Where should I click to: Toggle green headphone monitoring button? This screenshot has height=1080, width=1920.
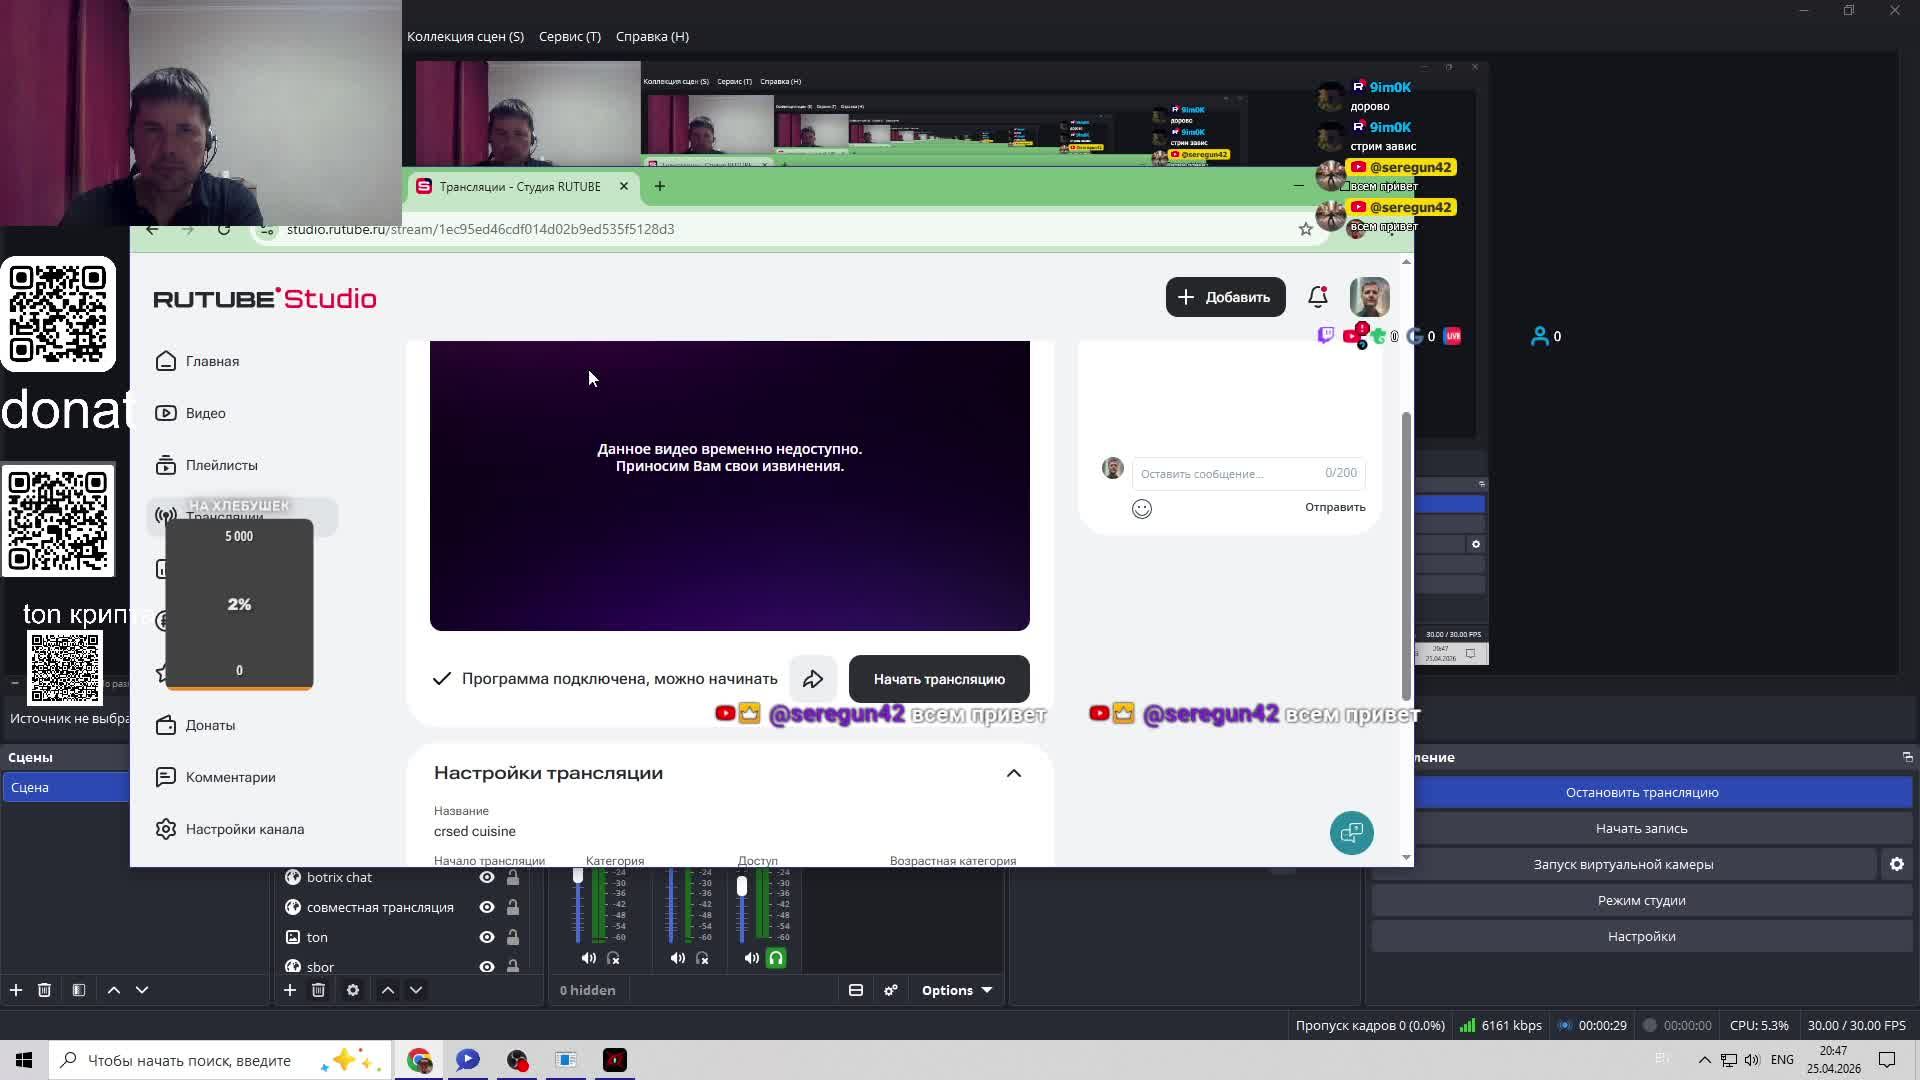tap(776, 958)
